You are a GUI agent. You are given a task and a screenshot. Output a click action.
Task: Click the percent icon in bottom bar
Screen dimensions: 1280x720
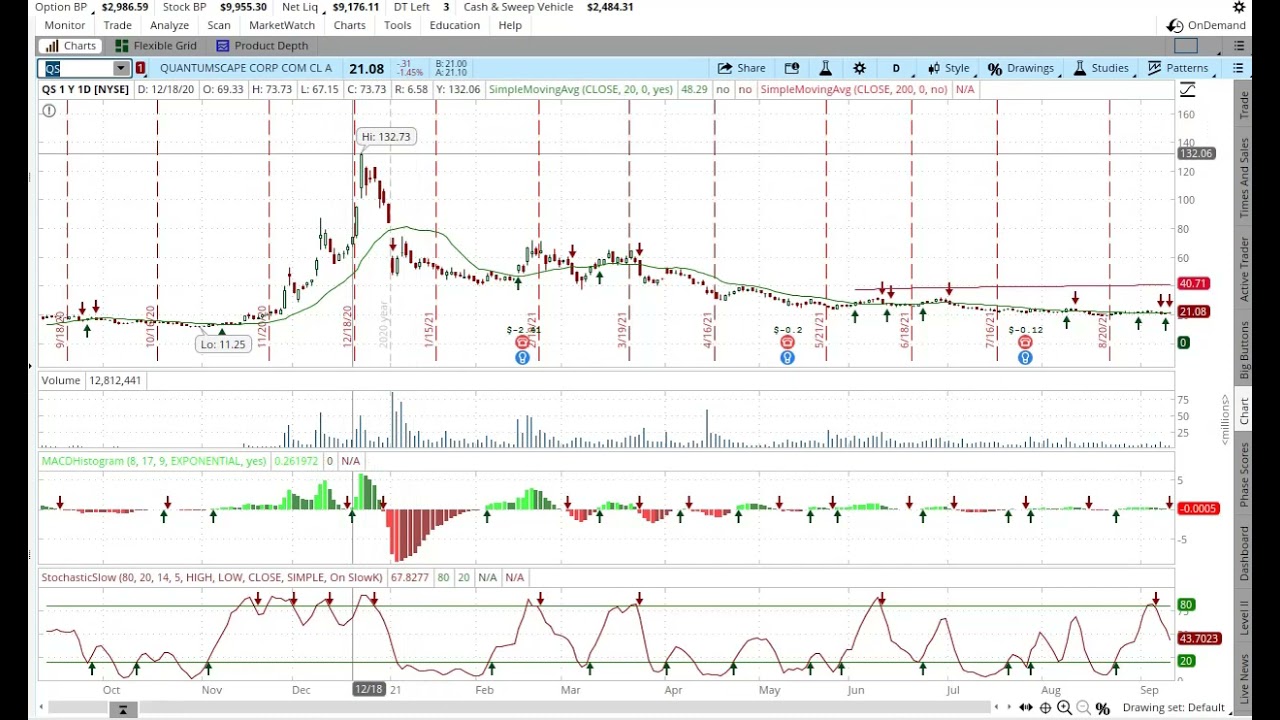tap(1102, 708)
